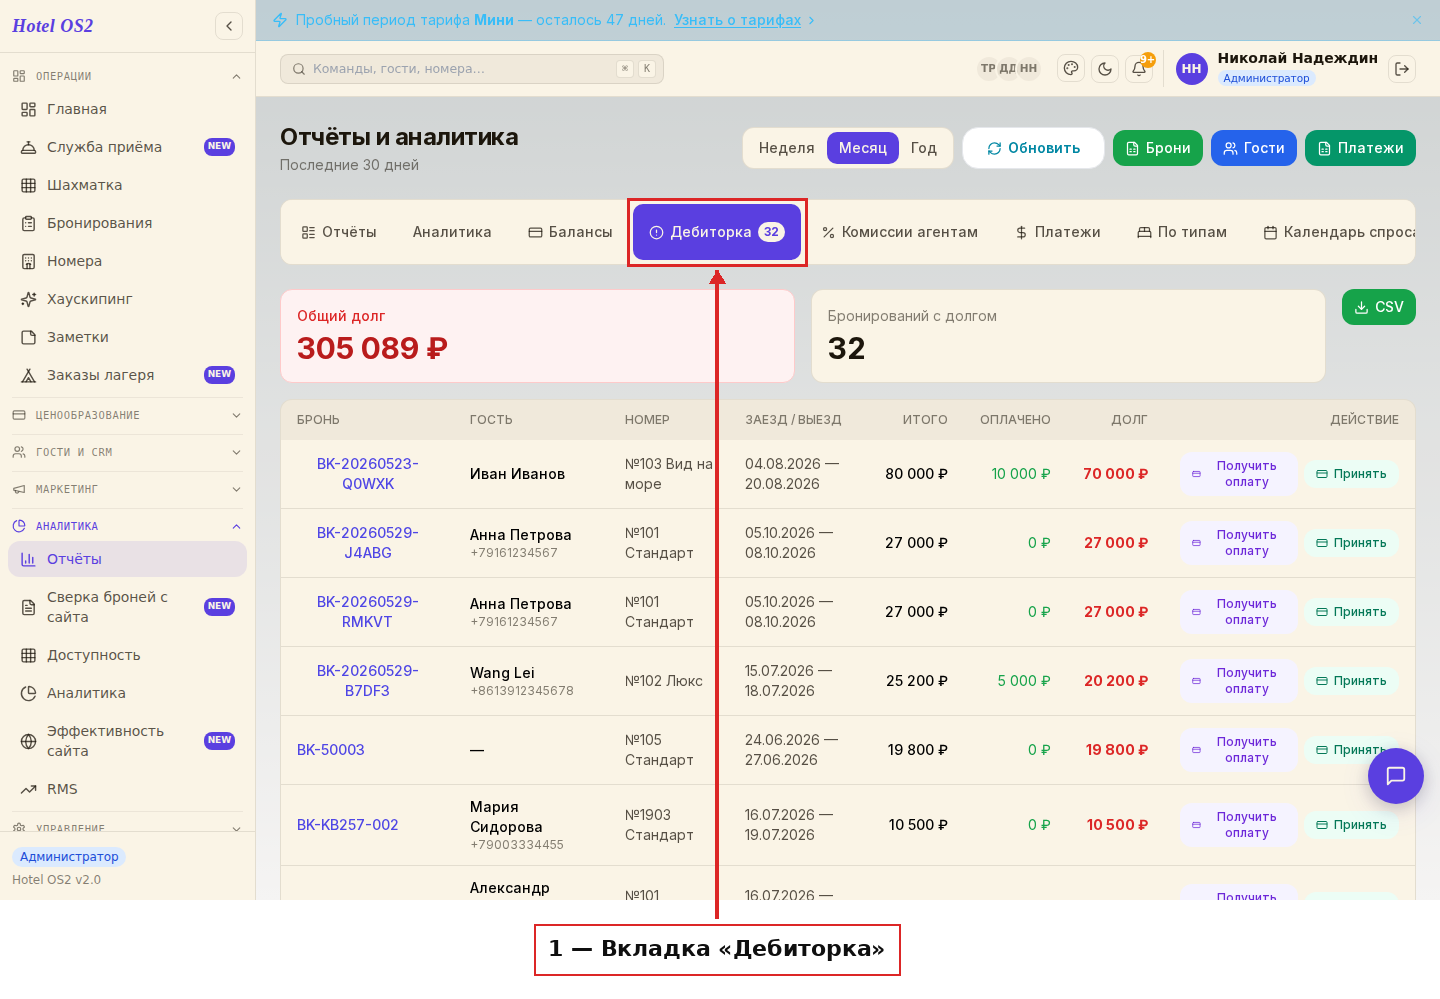Image resolution: width=1440 pixels, height=999 pixels.
Task: Open RMS in the sidebar
Action: (x=128, y=789)
